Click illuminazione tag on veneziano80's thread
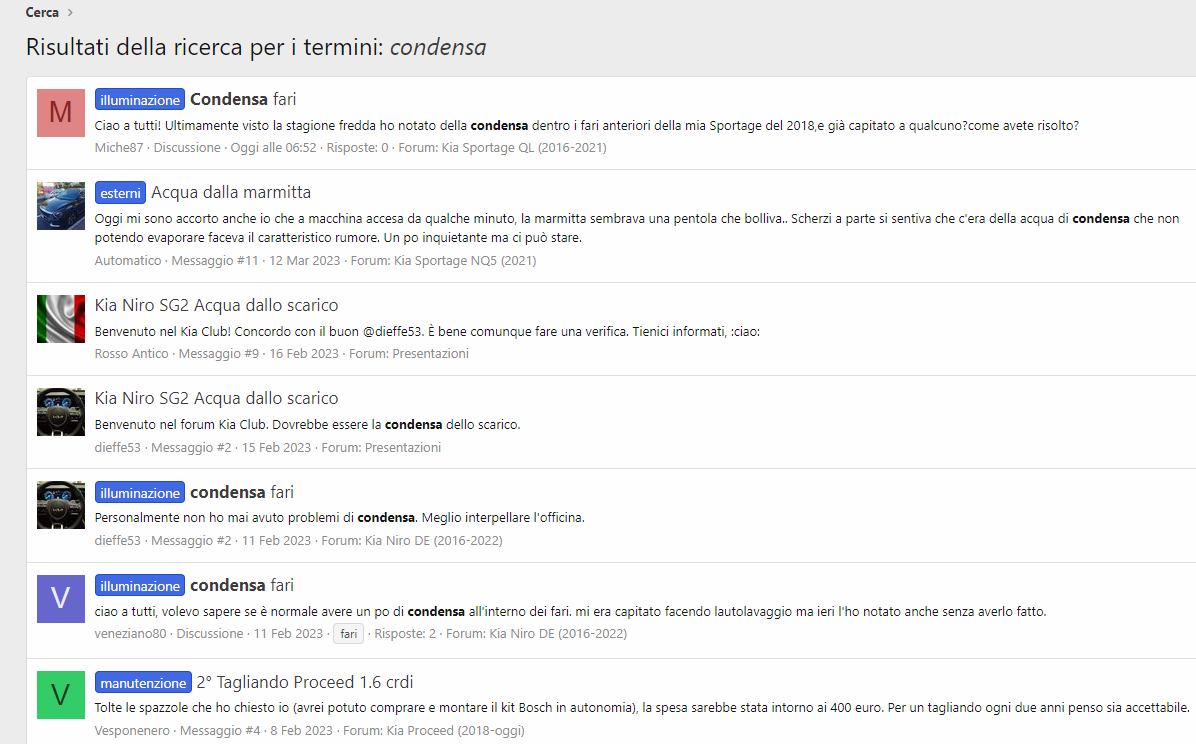Screen dimensions: 1196x744 click(140, 586)
